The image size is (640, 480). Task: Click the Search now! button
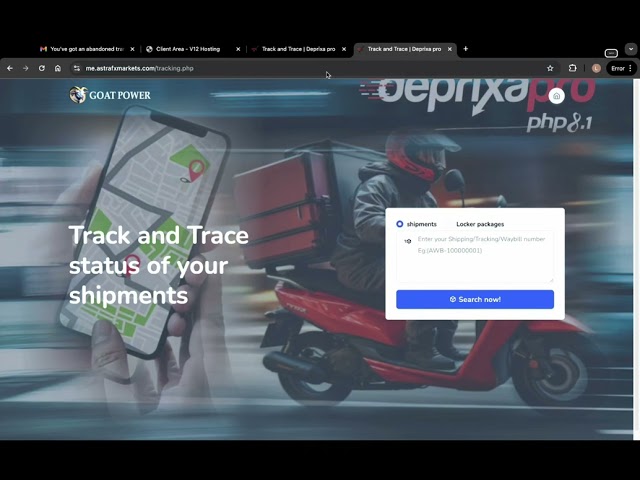point(475,299)
